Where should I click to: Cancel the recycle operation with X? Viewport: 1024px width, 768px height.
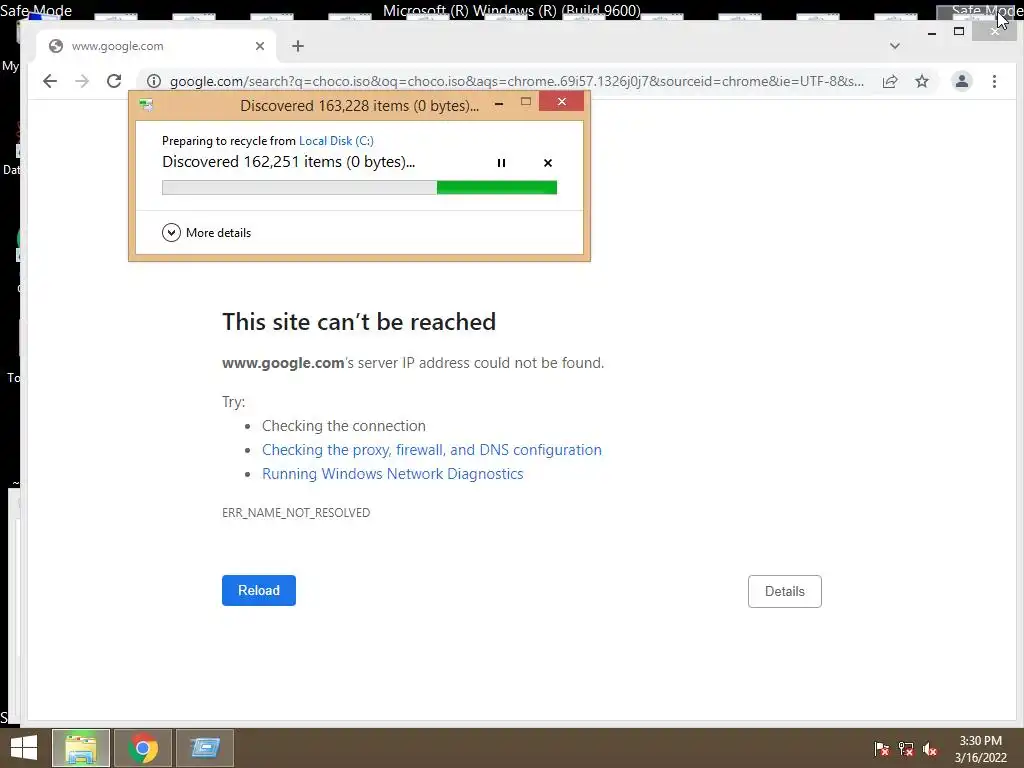click(x=548, y=163)
